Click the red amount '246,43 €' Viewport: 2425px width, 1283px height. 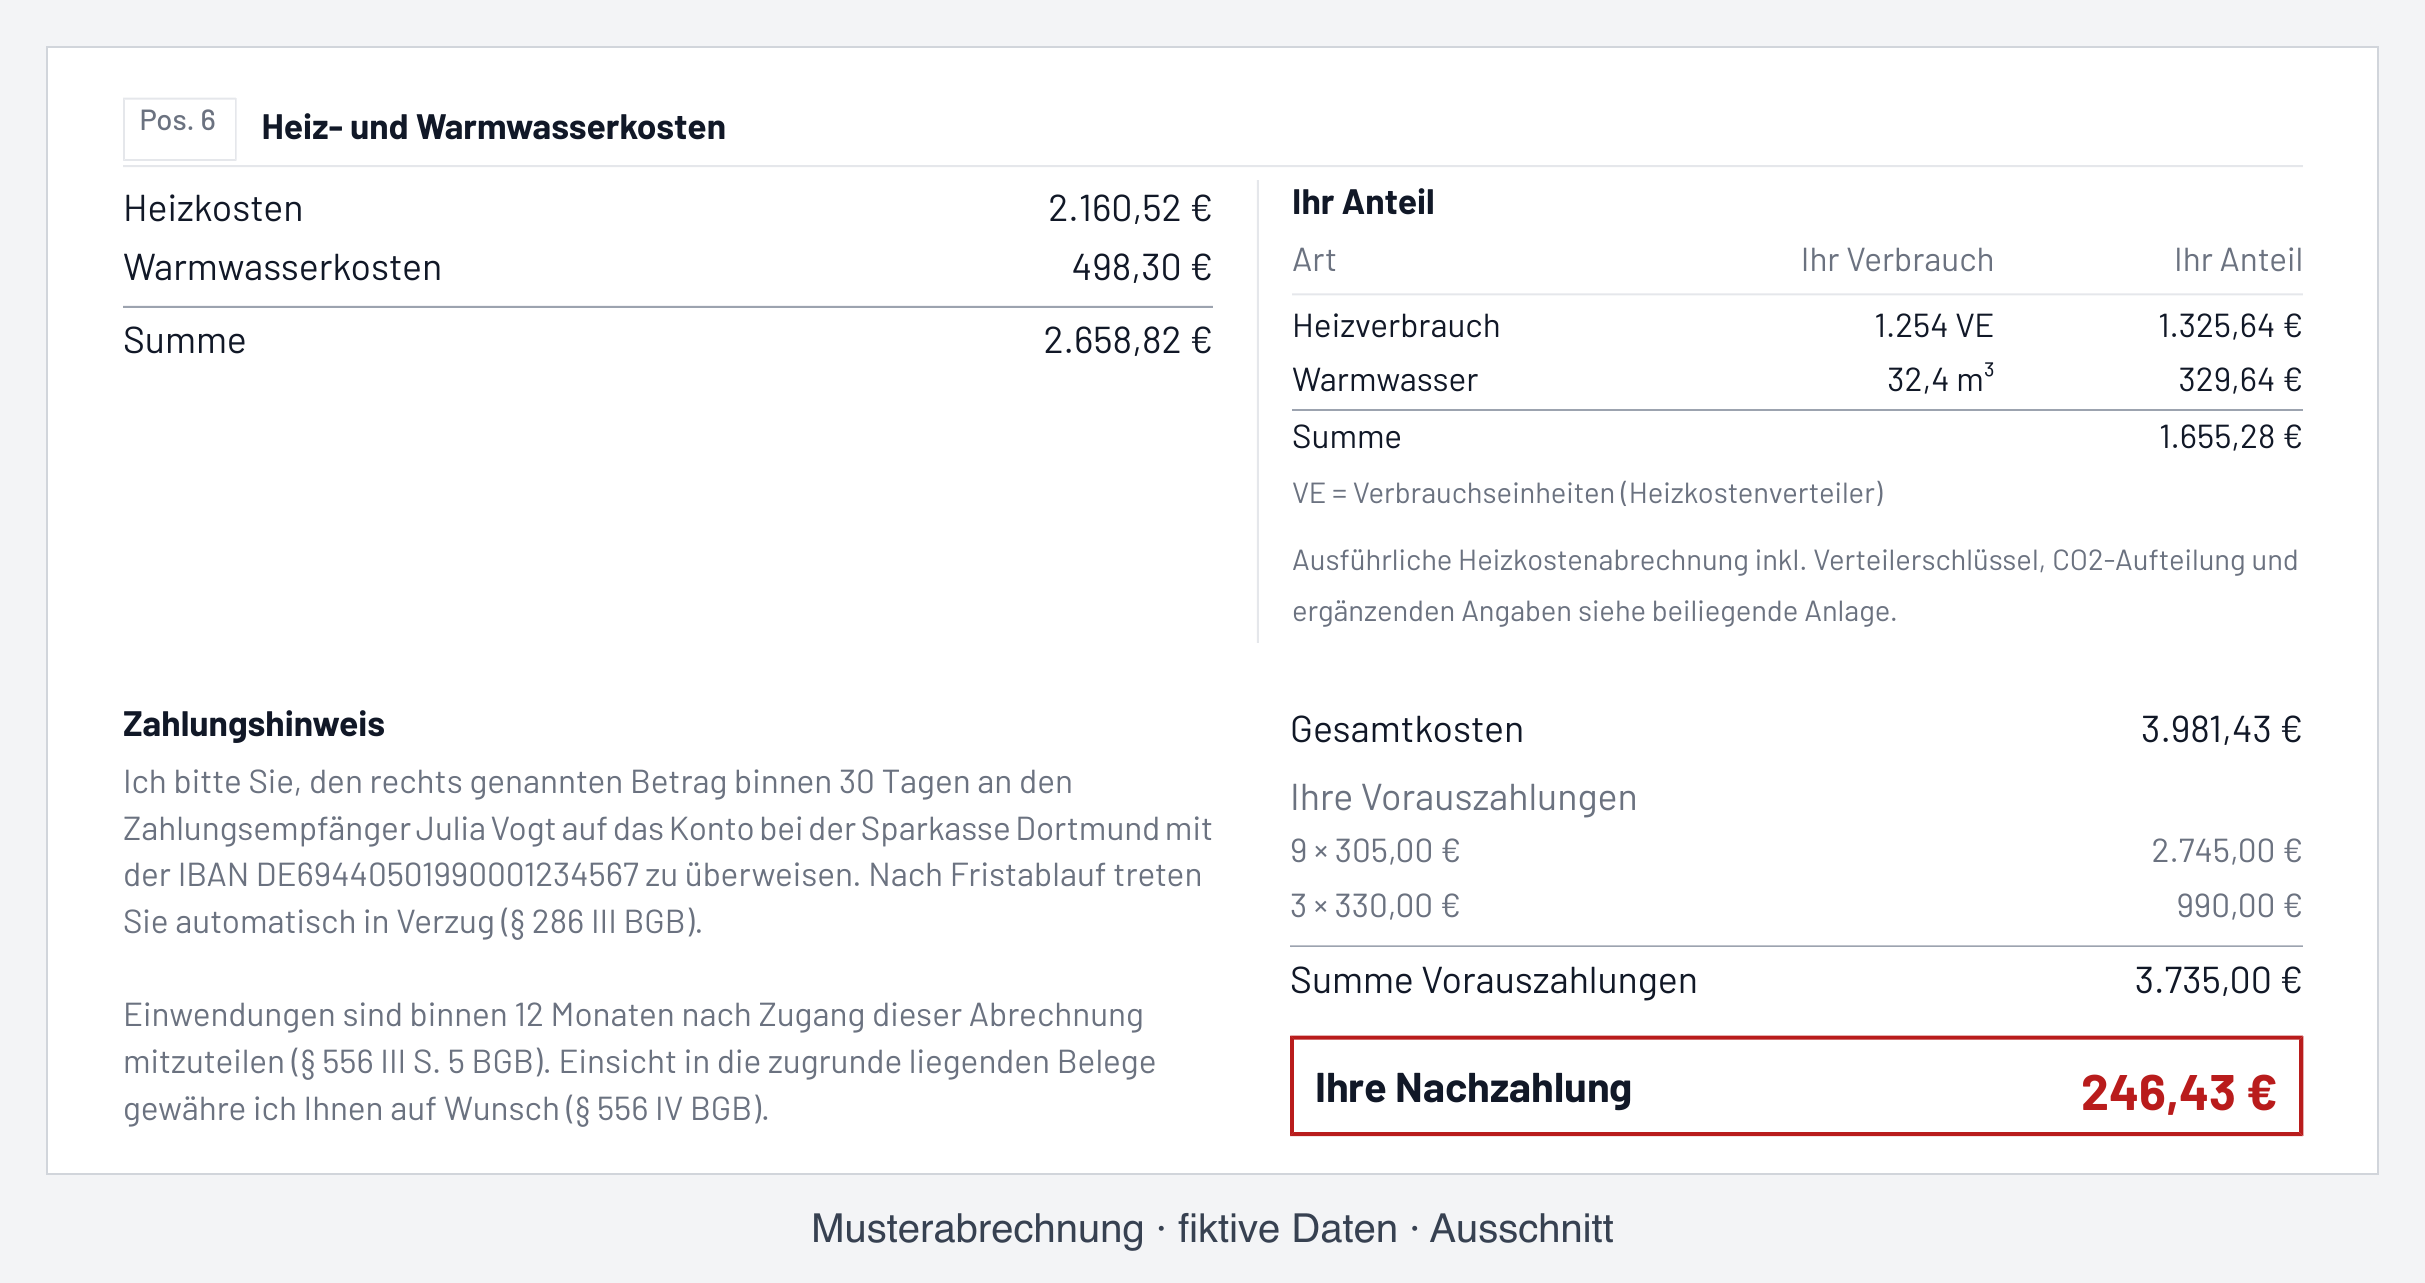tap(2179, 1092)
